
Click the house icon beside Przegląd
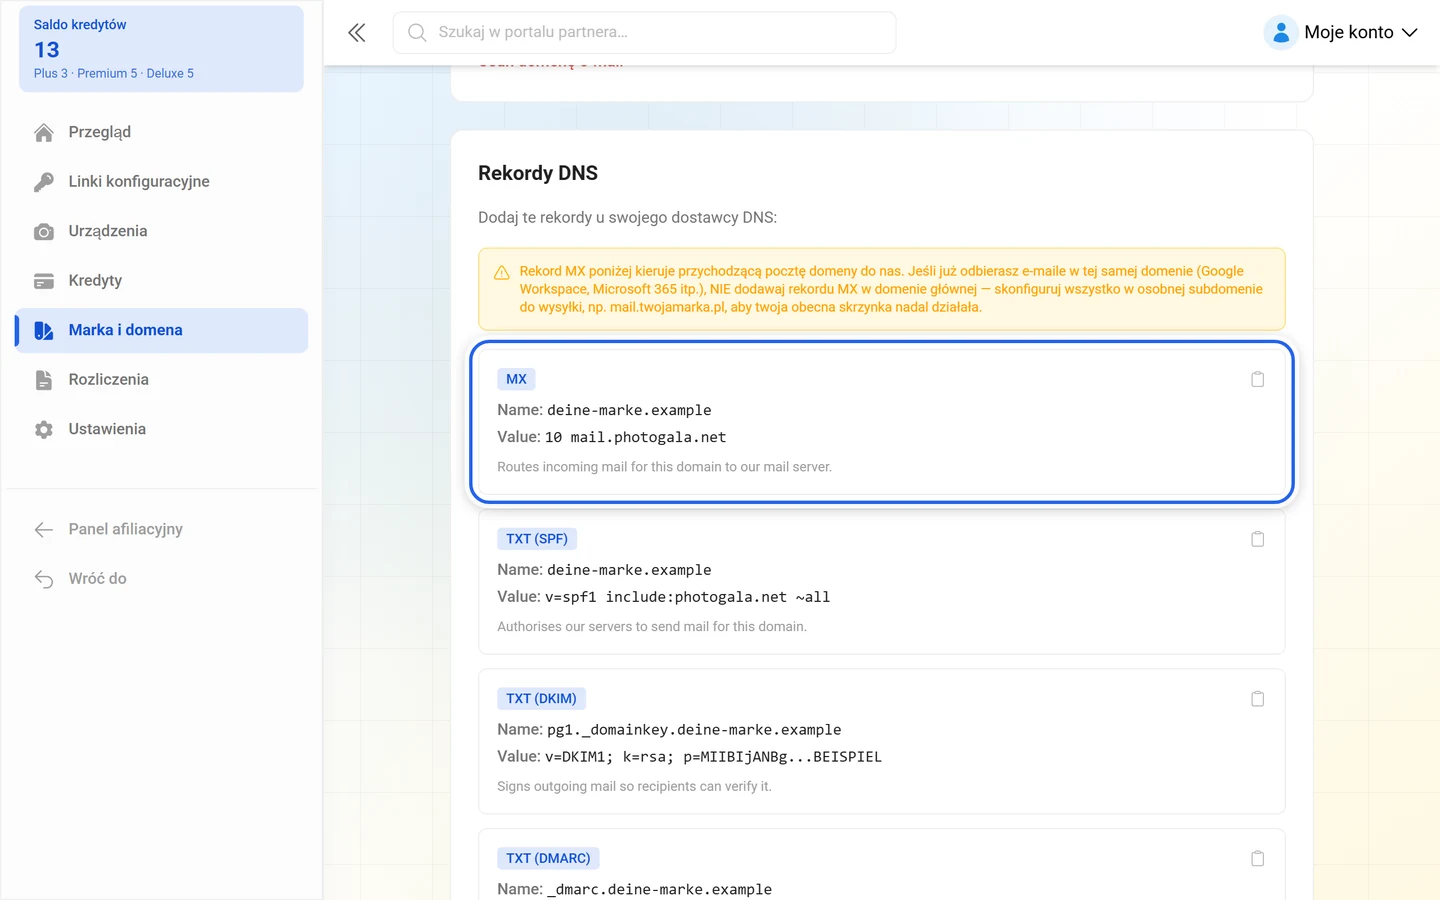pos(44,133)
